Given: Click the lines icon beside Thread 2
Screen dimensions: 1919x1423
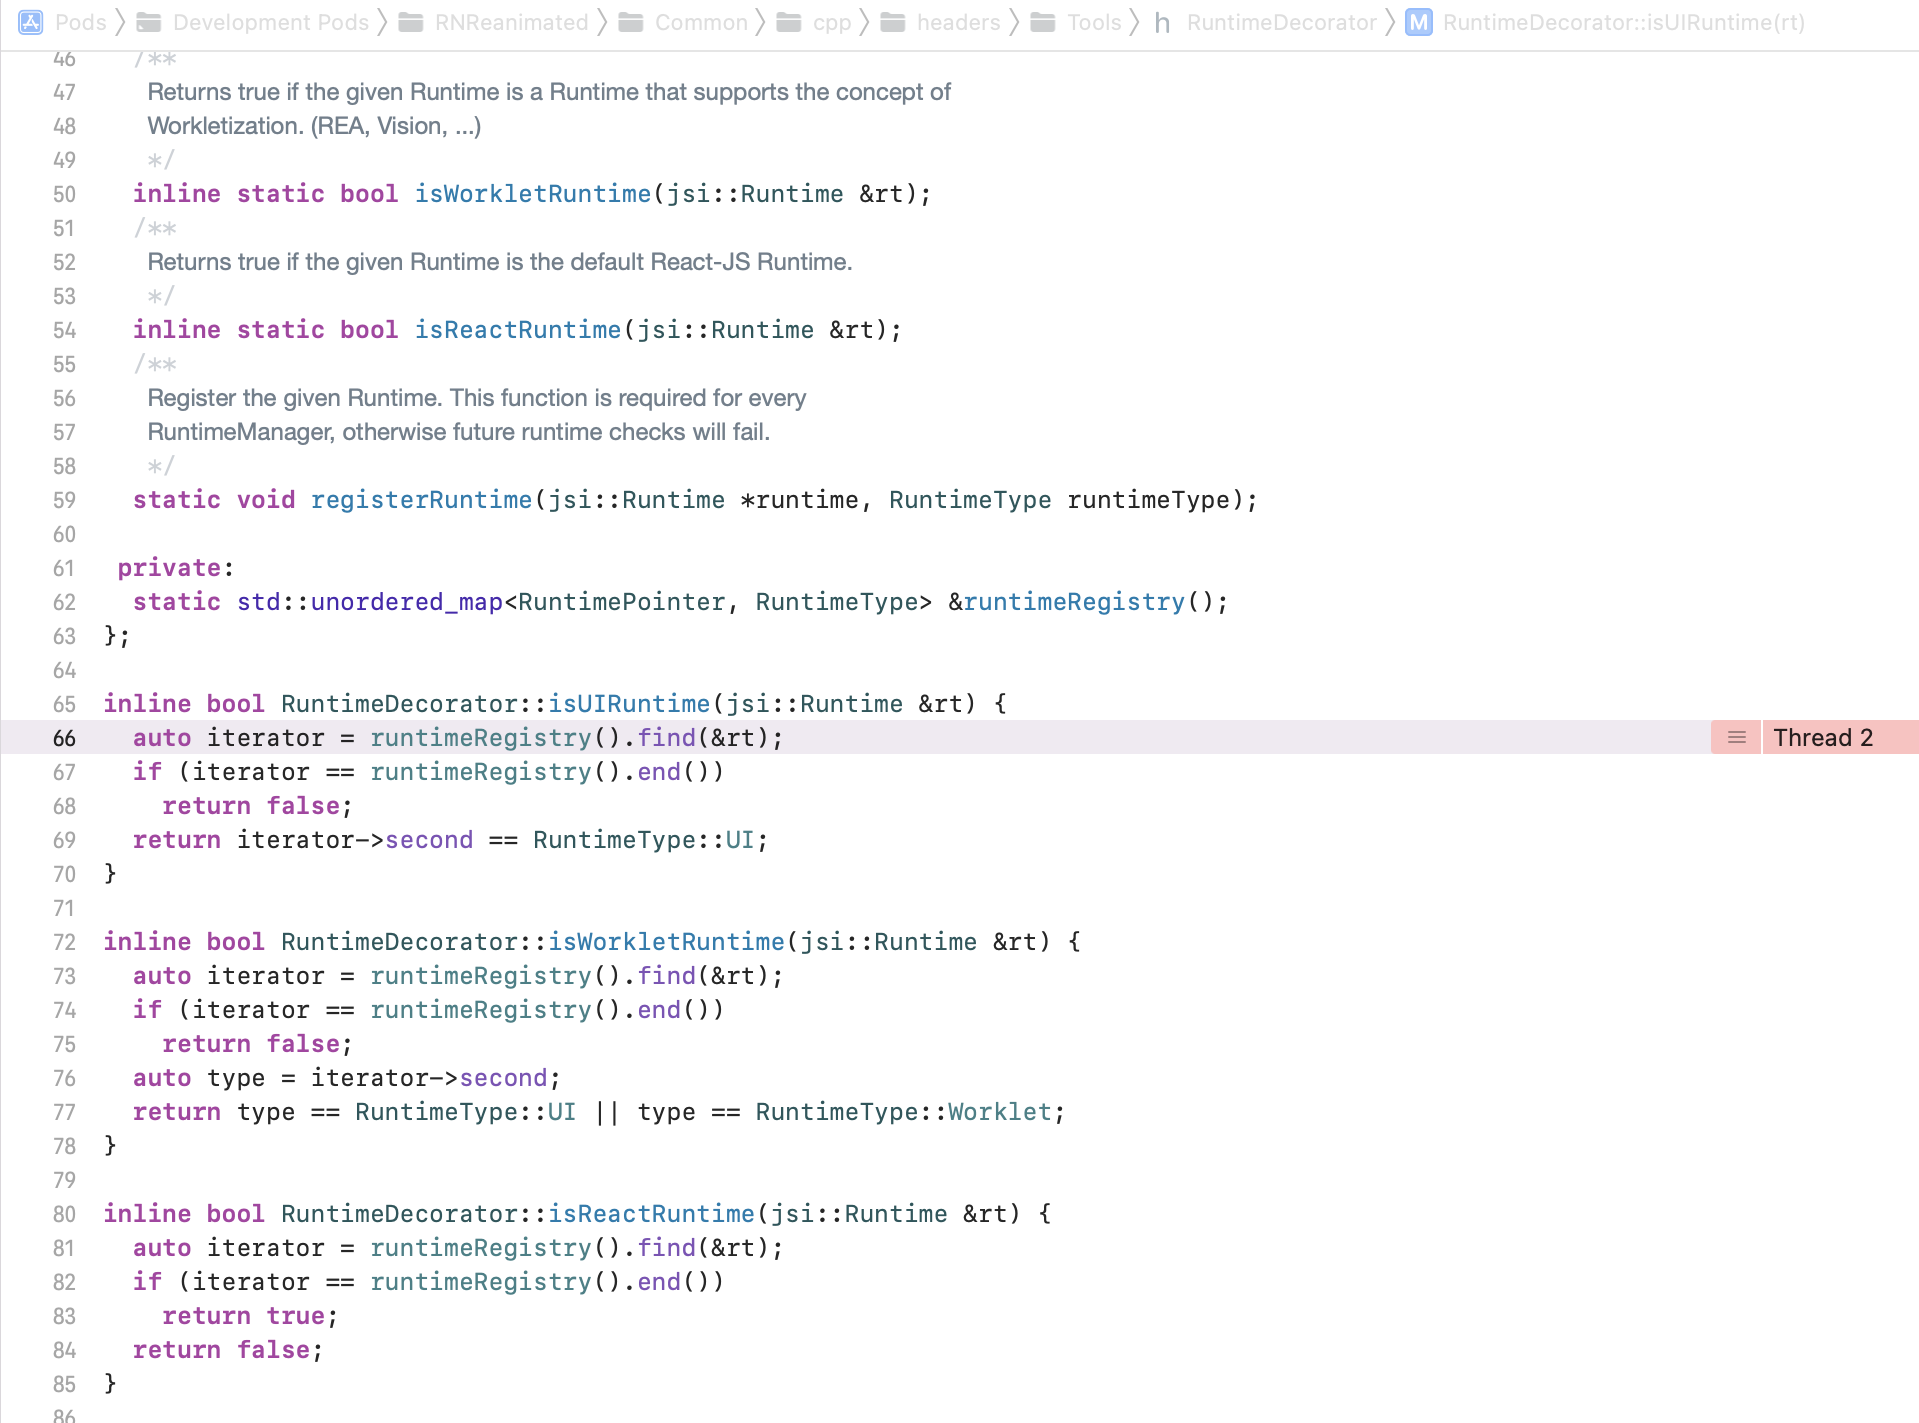Looking at the screenshot, I should 1737,737.
